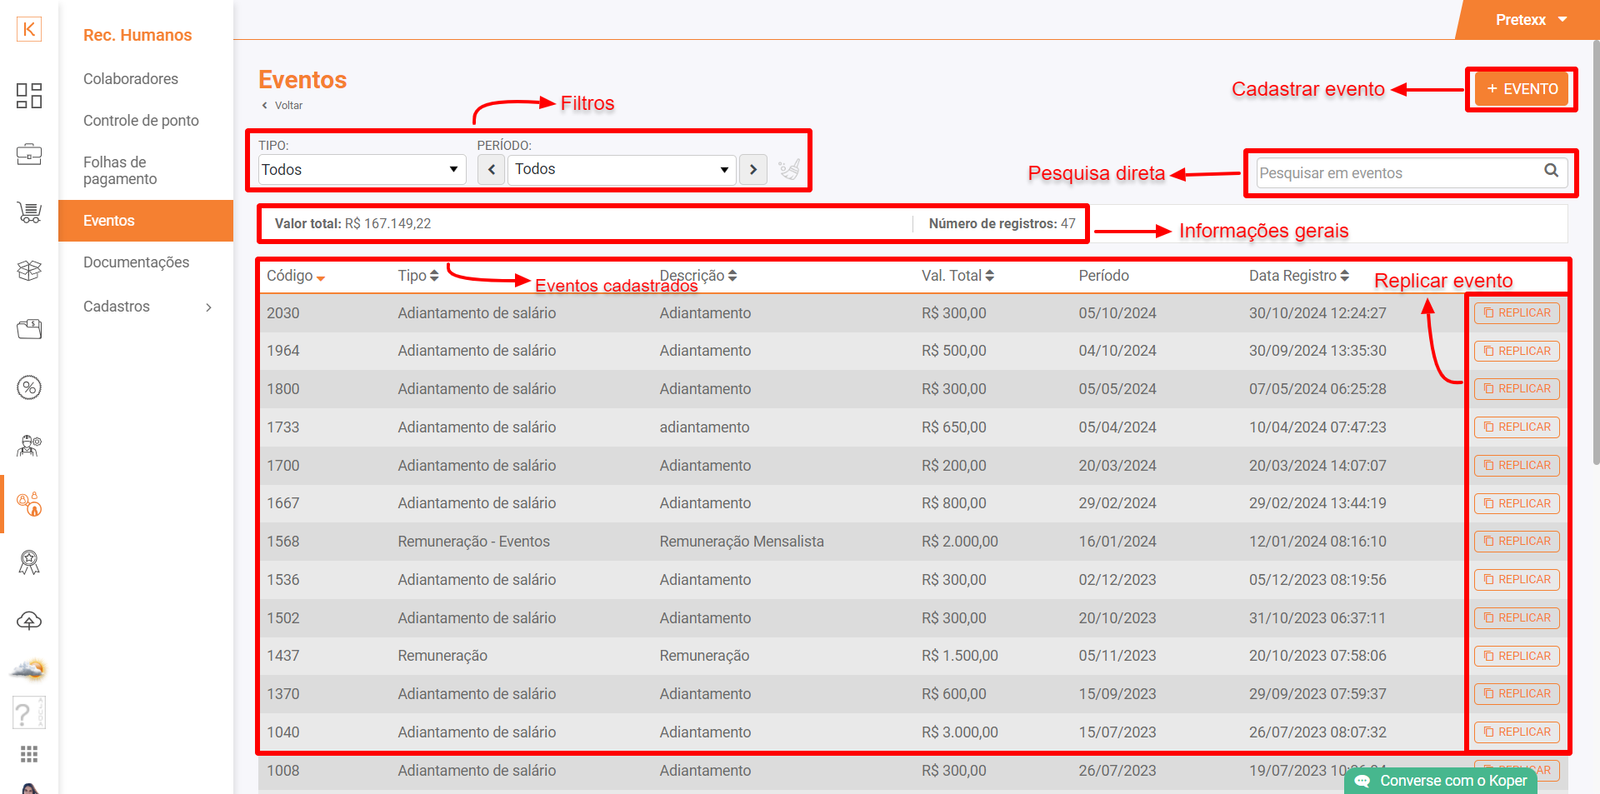Sort the table by Val. Total column
This screenshot has width=1600, height=794.
(x=957, y=276)
